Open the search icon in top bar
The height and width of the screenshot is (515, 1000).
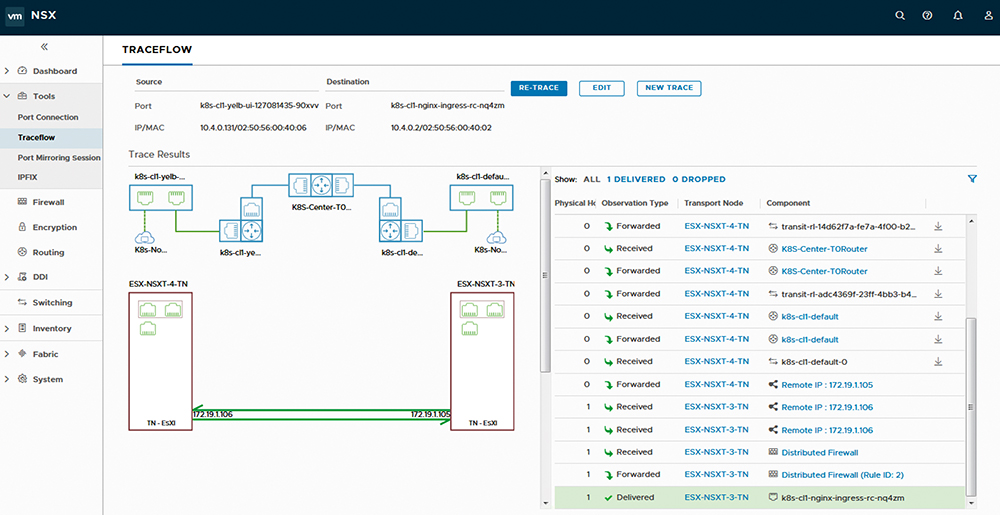[x=900, y=16]
